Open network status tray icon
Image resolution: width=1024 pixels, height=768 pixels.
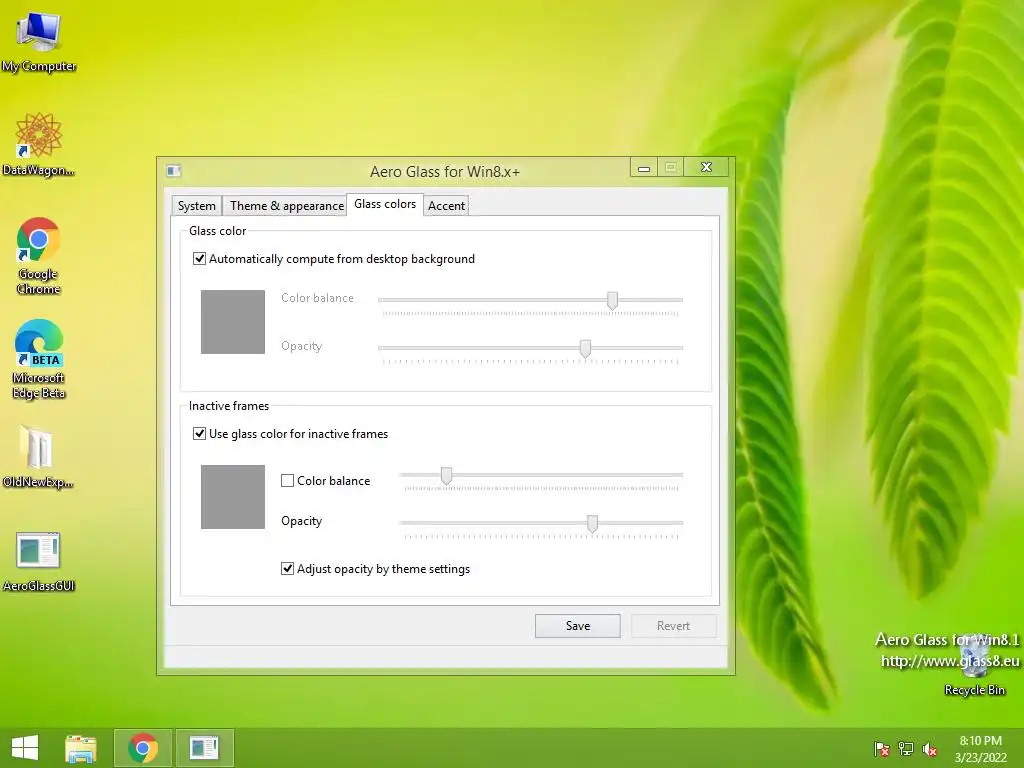tap(906, 749)
